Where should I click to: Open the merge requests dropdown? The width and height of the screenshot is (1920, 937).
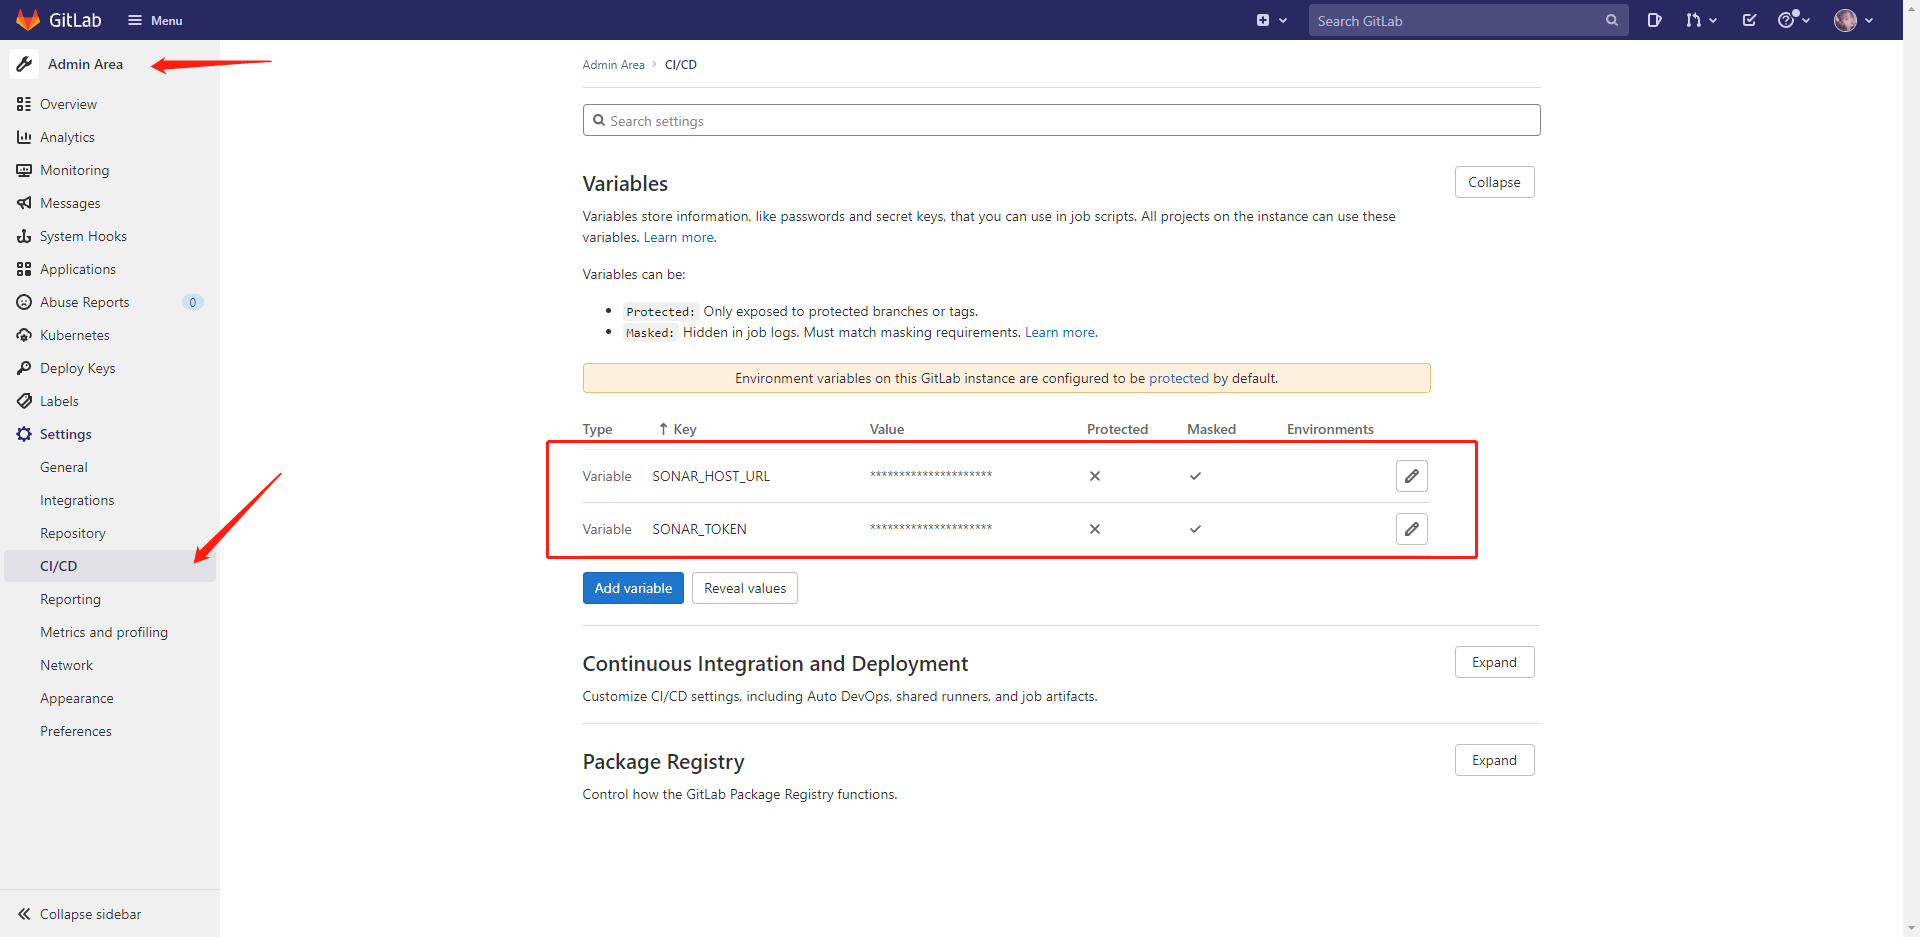[x=1700, y=20]
